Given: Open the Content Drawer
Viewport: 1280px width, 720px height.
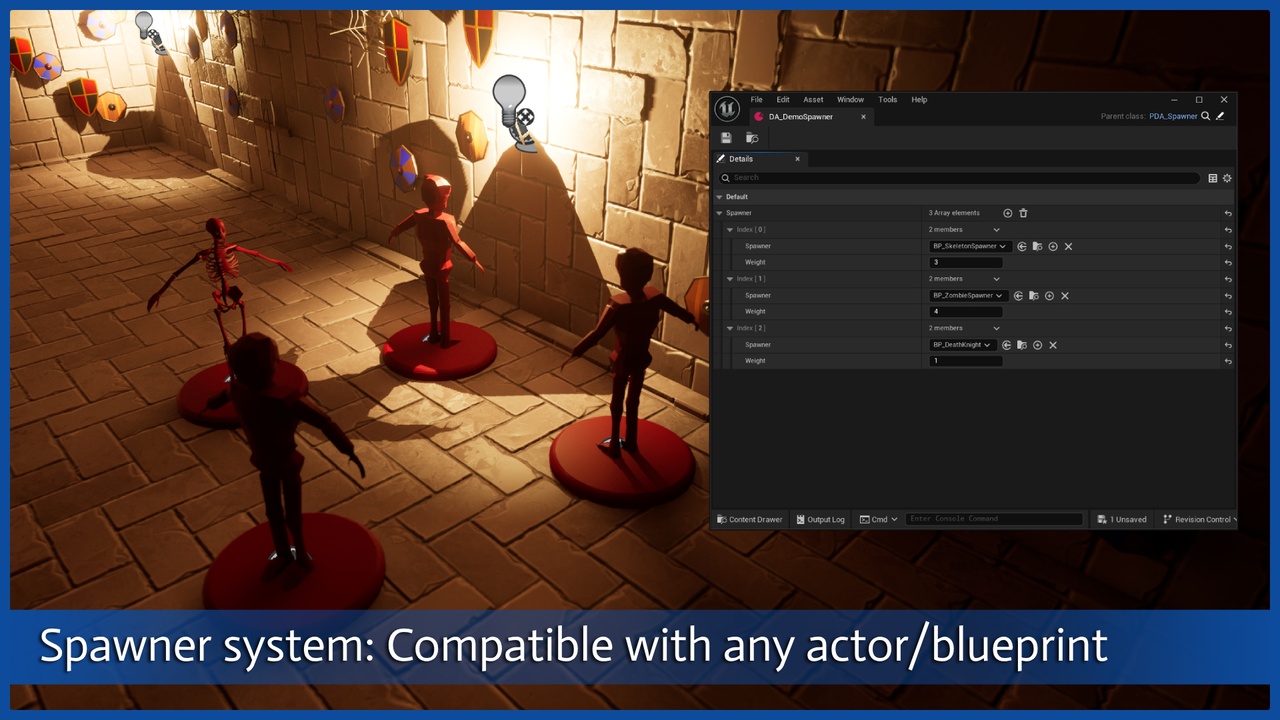Looking at the screenshot, I should pos(750,519).
